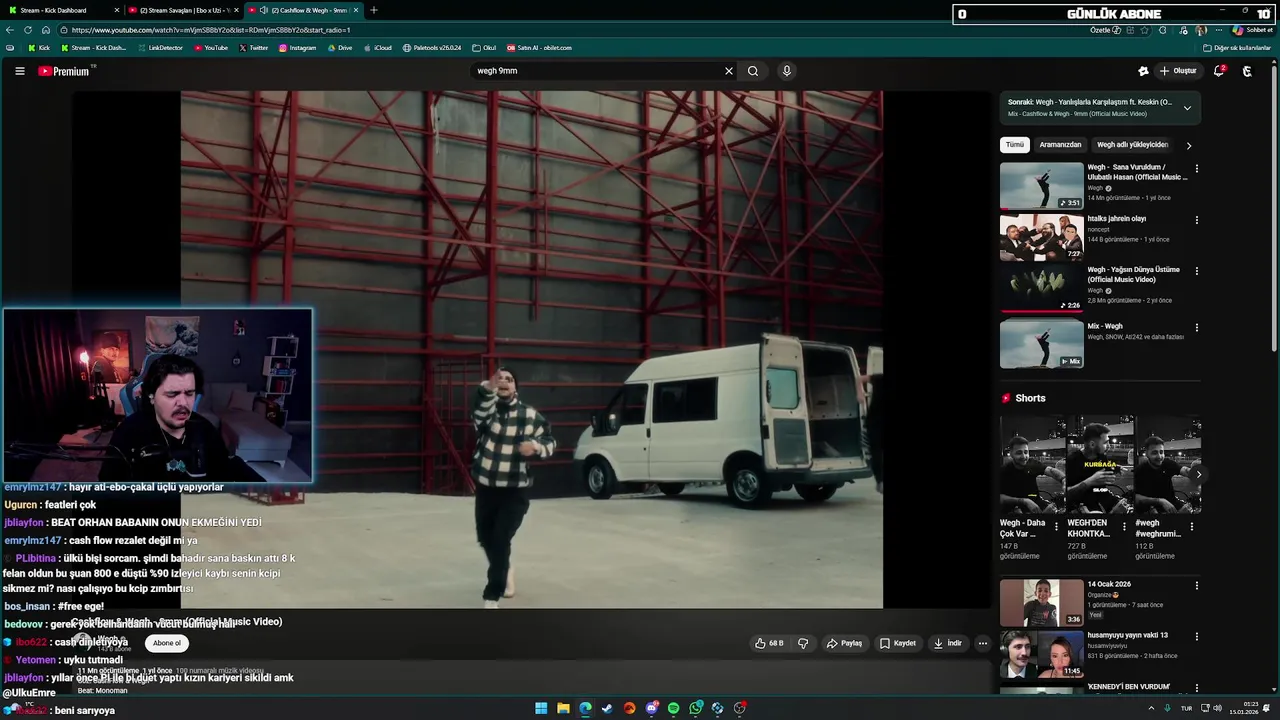The width and height of the screenshot is (1280, 720).
Task: Open Spotify from the taskbar
Action: [x=673, y=708]
